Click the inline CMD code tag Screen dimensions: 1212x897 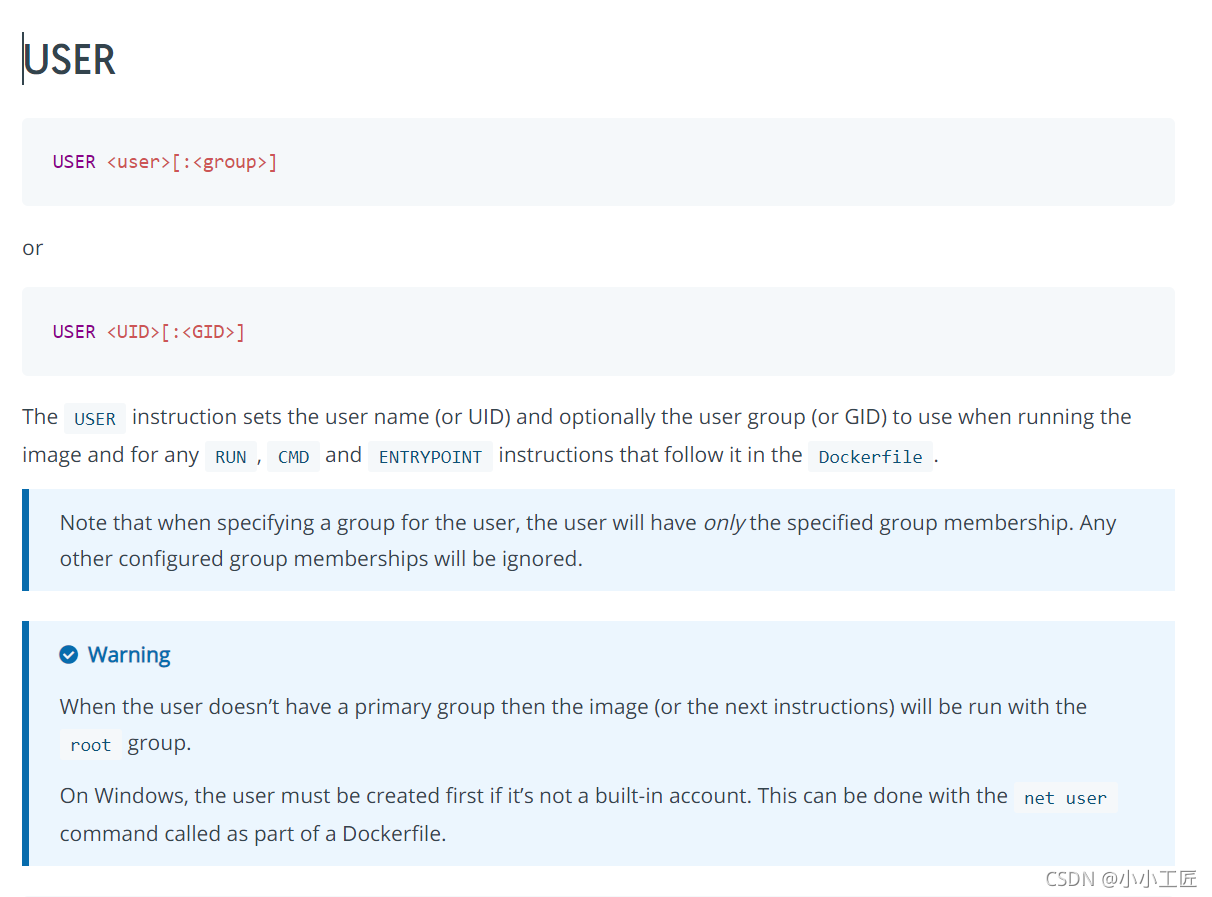point(294,457)
